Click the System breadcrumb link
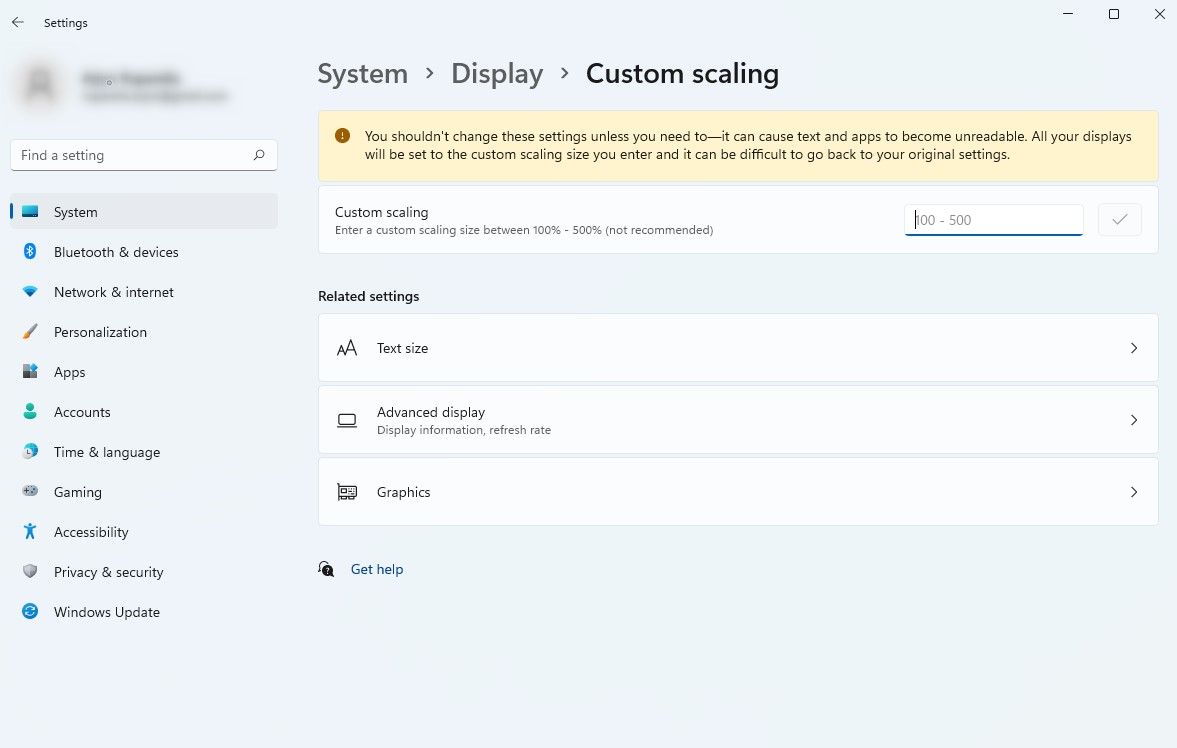Image resolution: width=1177 pixels, height=748 pixels. [363, 74]
